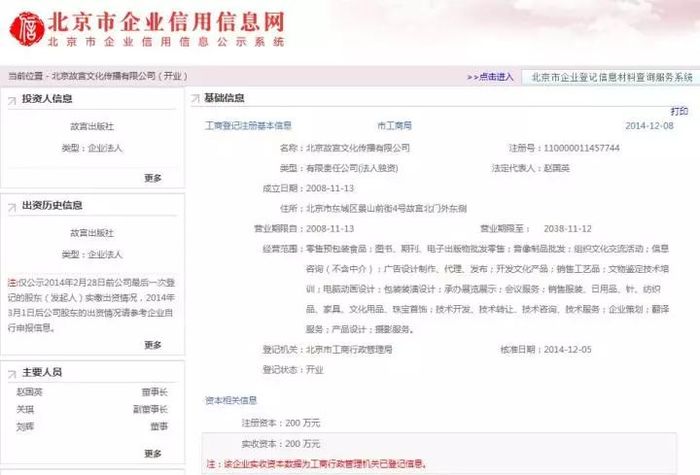
Task: Click the 打印 print link
Action: [679, 111]
